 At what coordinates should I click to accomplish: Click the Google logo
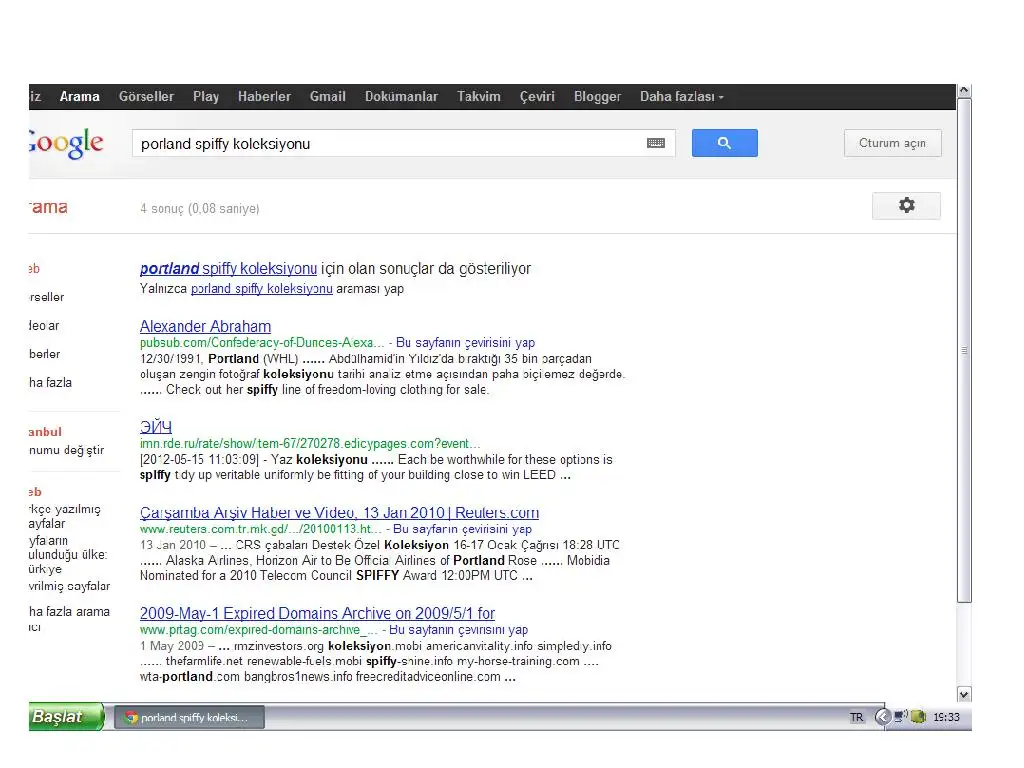pos(66,143)
